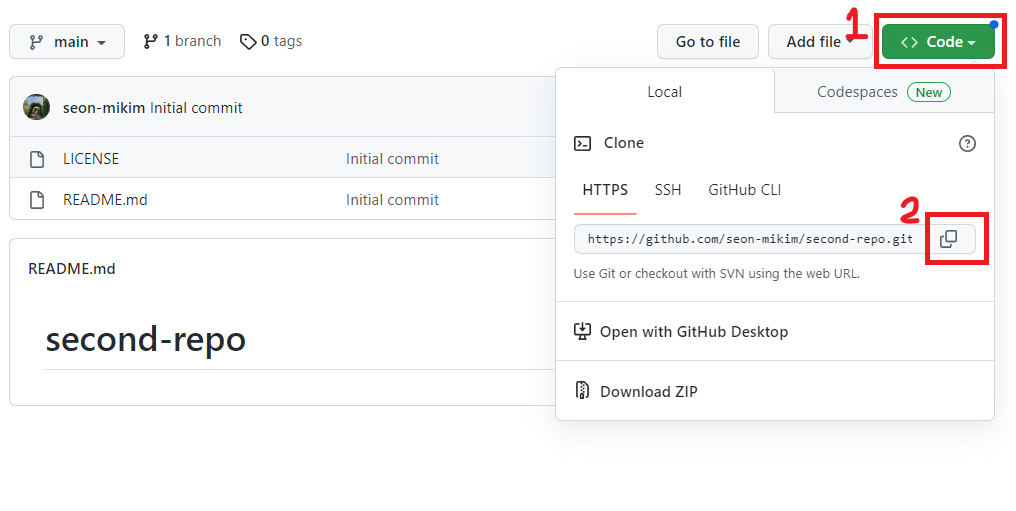The width and height of the screenshot is (1016, 511).
Task: Open the seon-mikim author link
Action: [x=104, y=108]
